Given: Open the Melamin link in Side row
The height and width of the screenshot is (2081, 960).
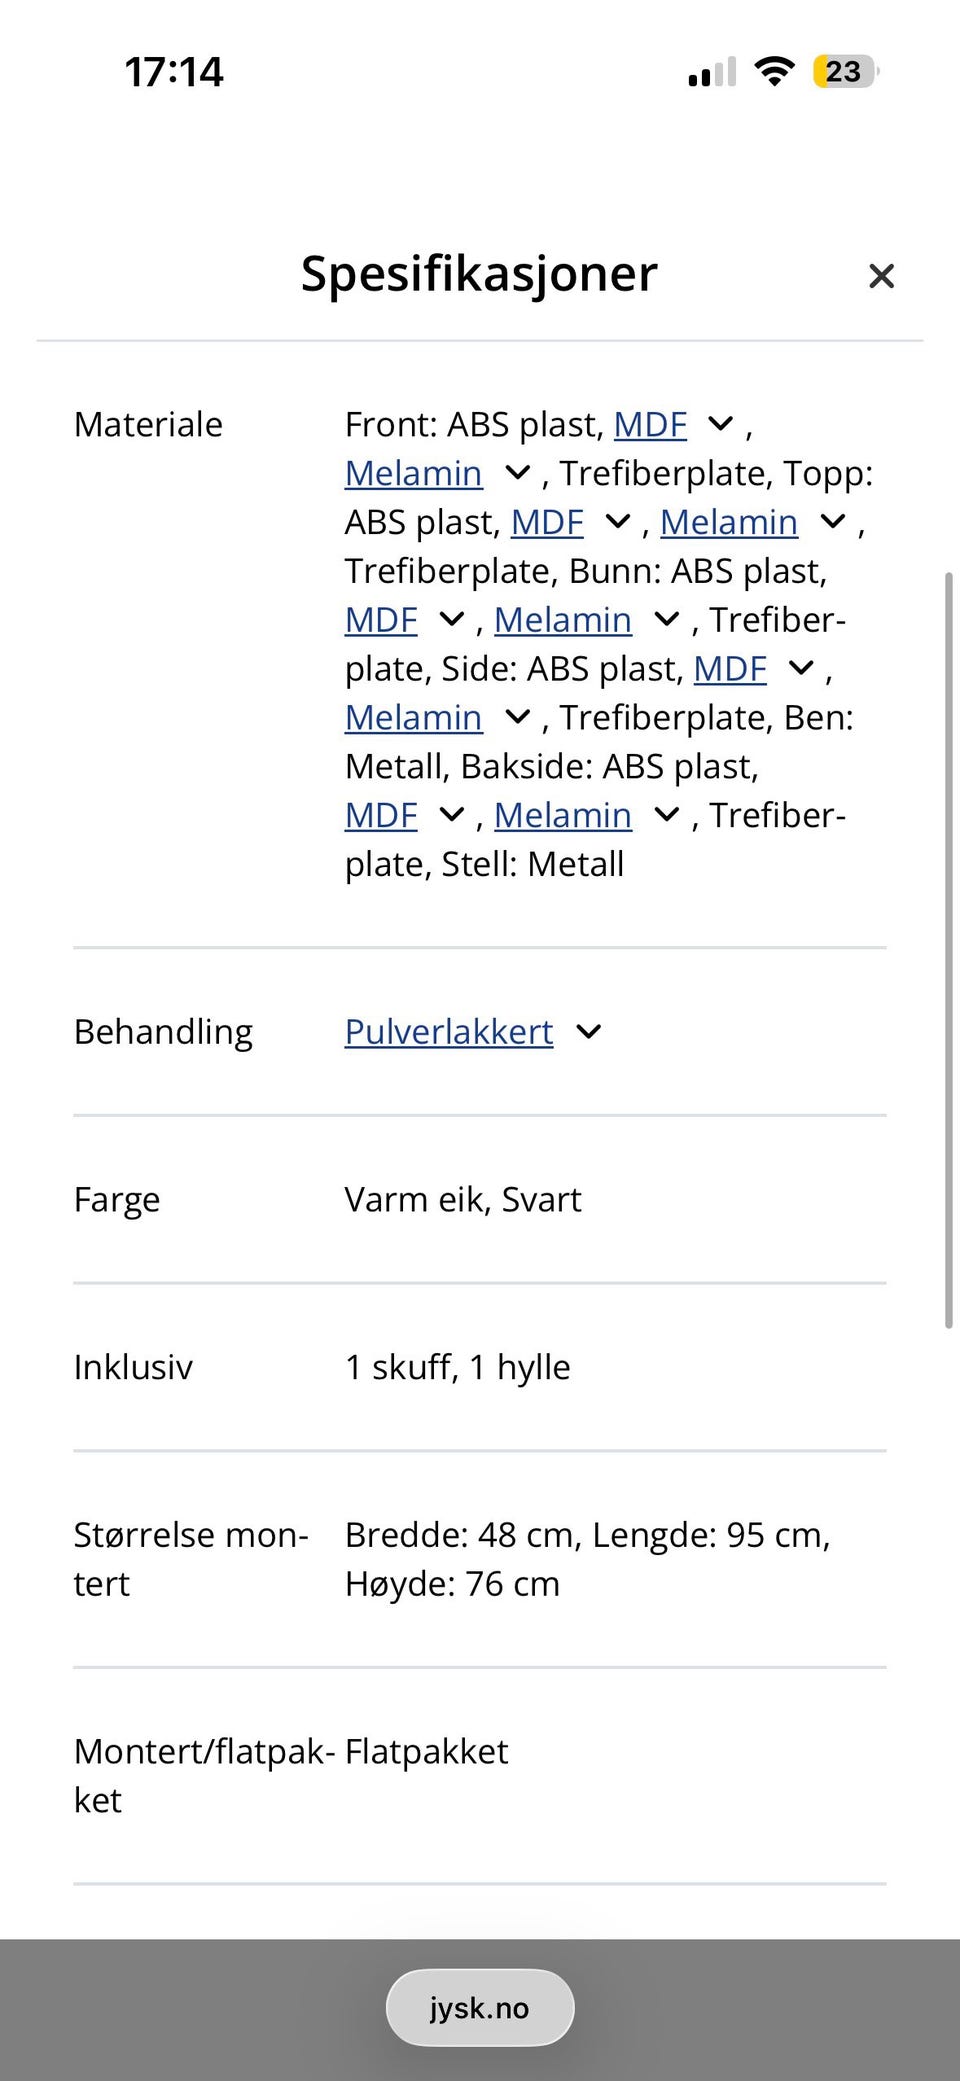Looking at the screenshot, I should point(412,717).
